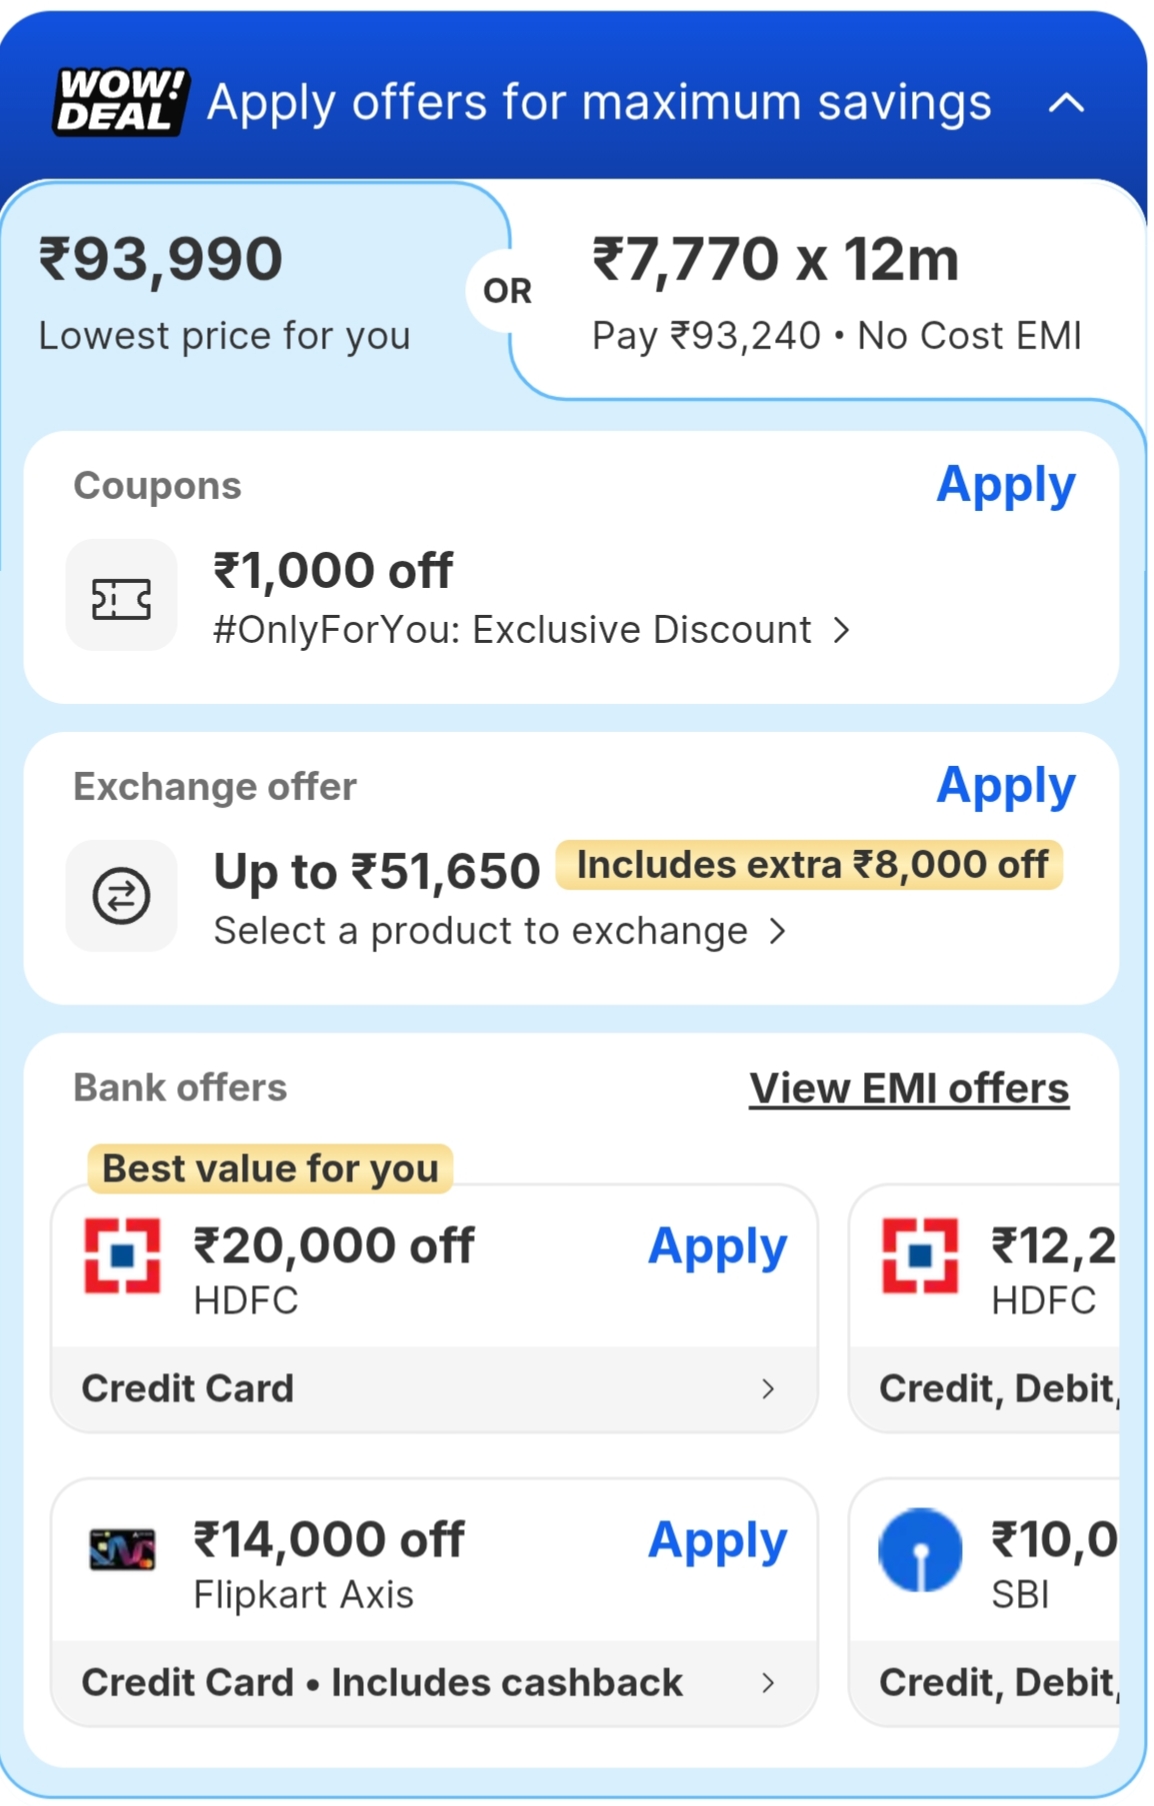
Task: Open Select a product to exchange
Action: tap(500, 931)
